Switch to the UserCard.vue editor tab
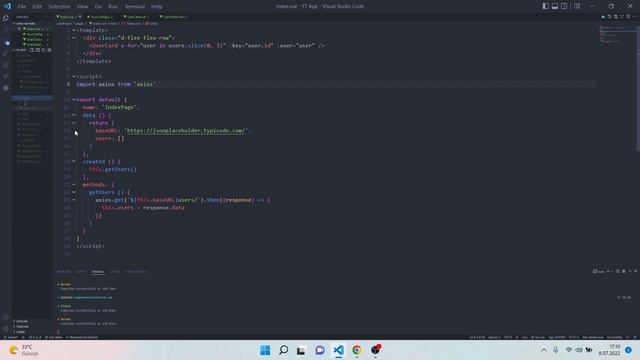The image size is (640, 360). coord(137,17)
